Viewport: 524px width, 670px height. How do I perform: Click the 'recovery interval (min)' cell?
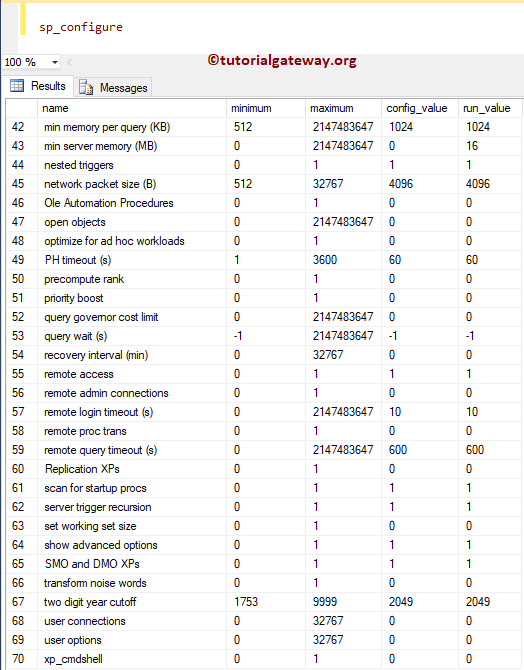[x=132, y=355]
